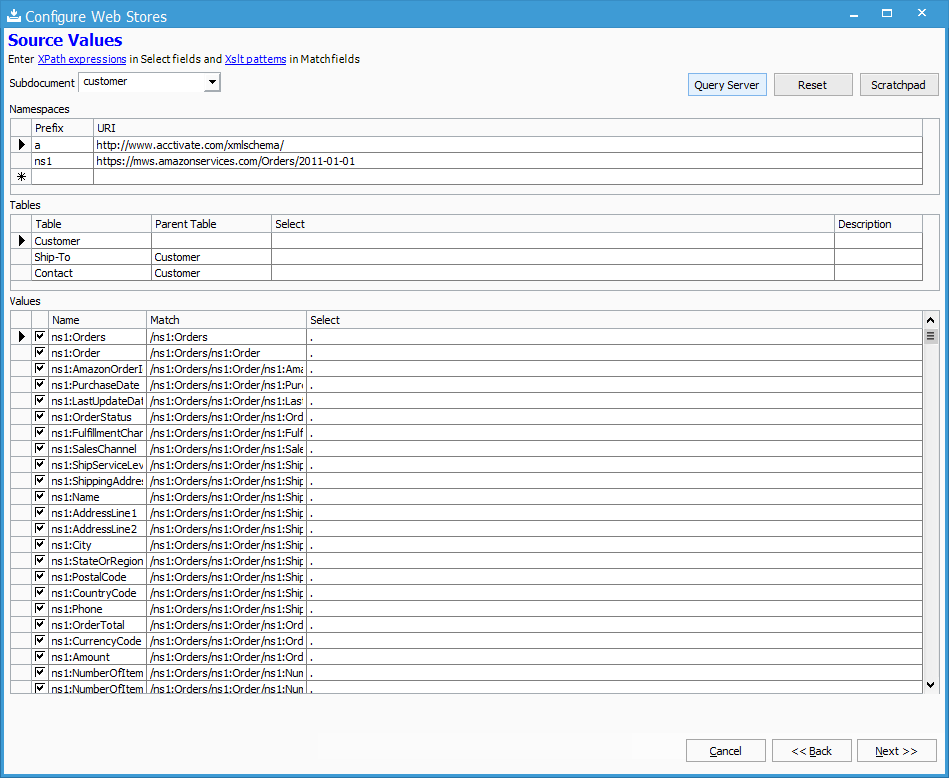Click the Query Server button
The image size is (949, 778).
click(x=727, y=85)
